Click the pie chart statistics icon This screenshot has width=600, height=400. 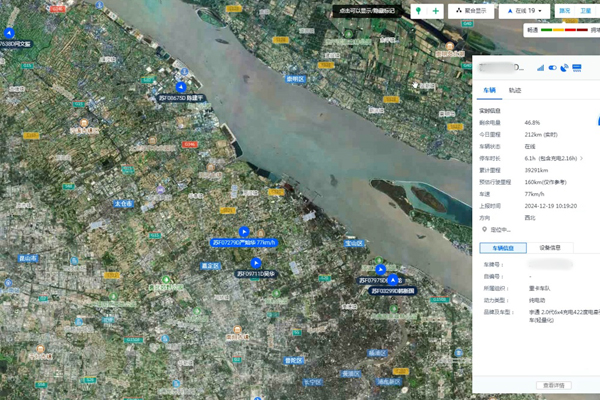pyautogui.click(x=565, y=68)
